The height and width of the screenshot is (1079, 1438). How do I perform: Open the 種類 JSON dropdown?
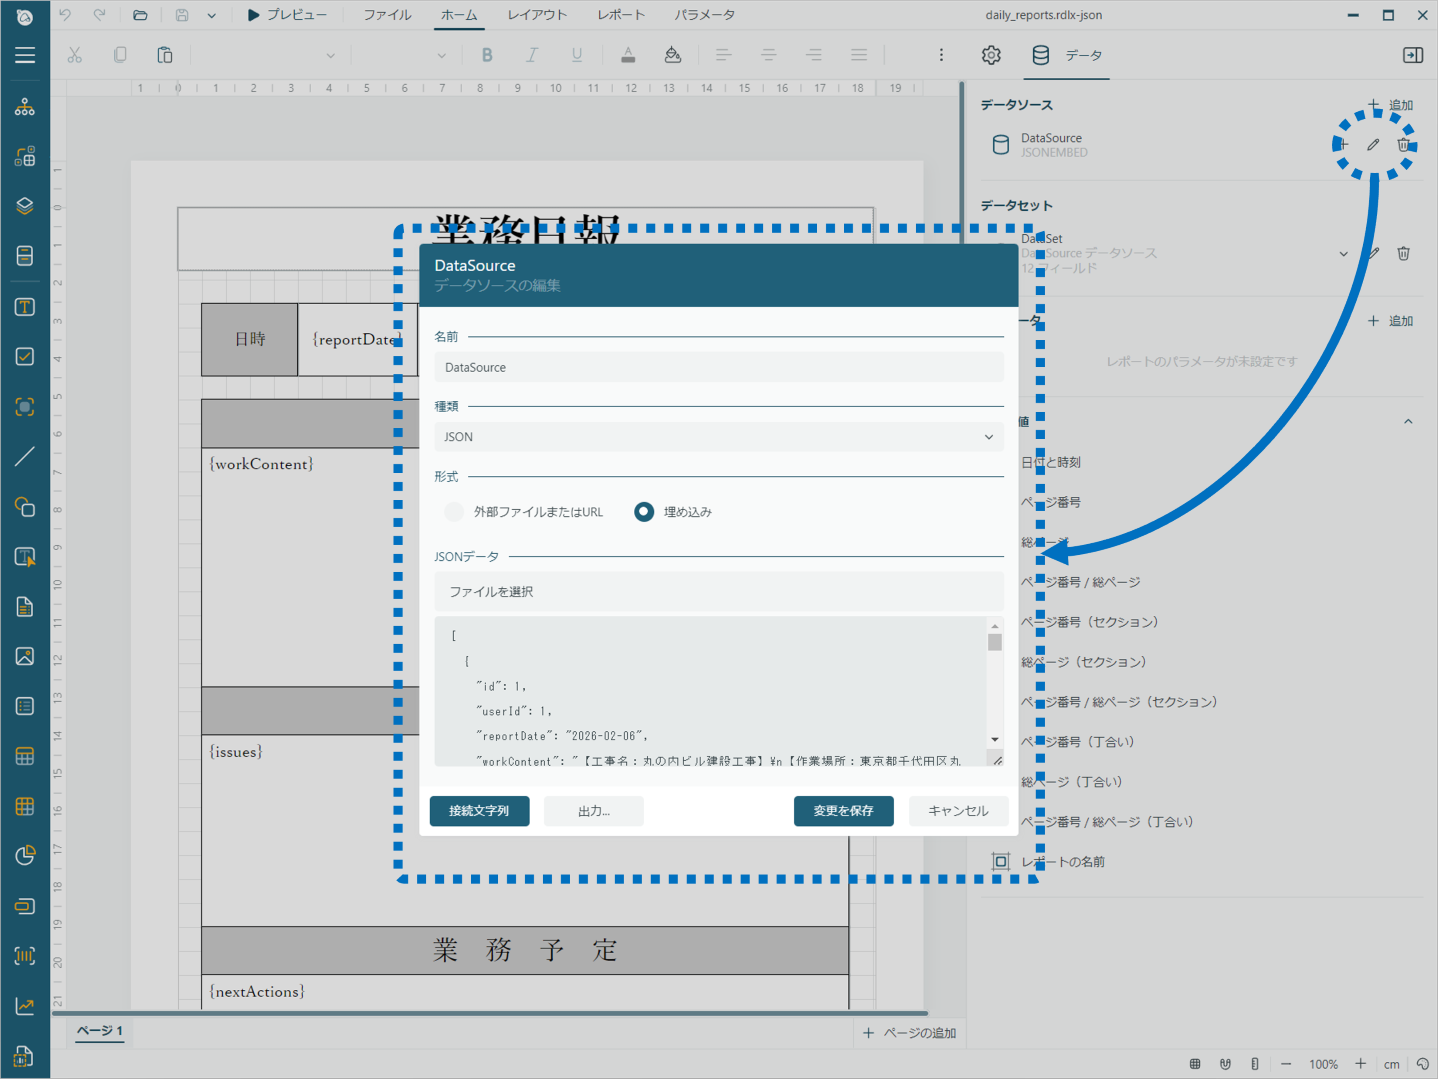718,437
